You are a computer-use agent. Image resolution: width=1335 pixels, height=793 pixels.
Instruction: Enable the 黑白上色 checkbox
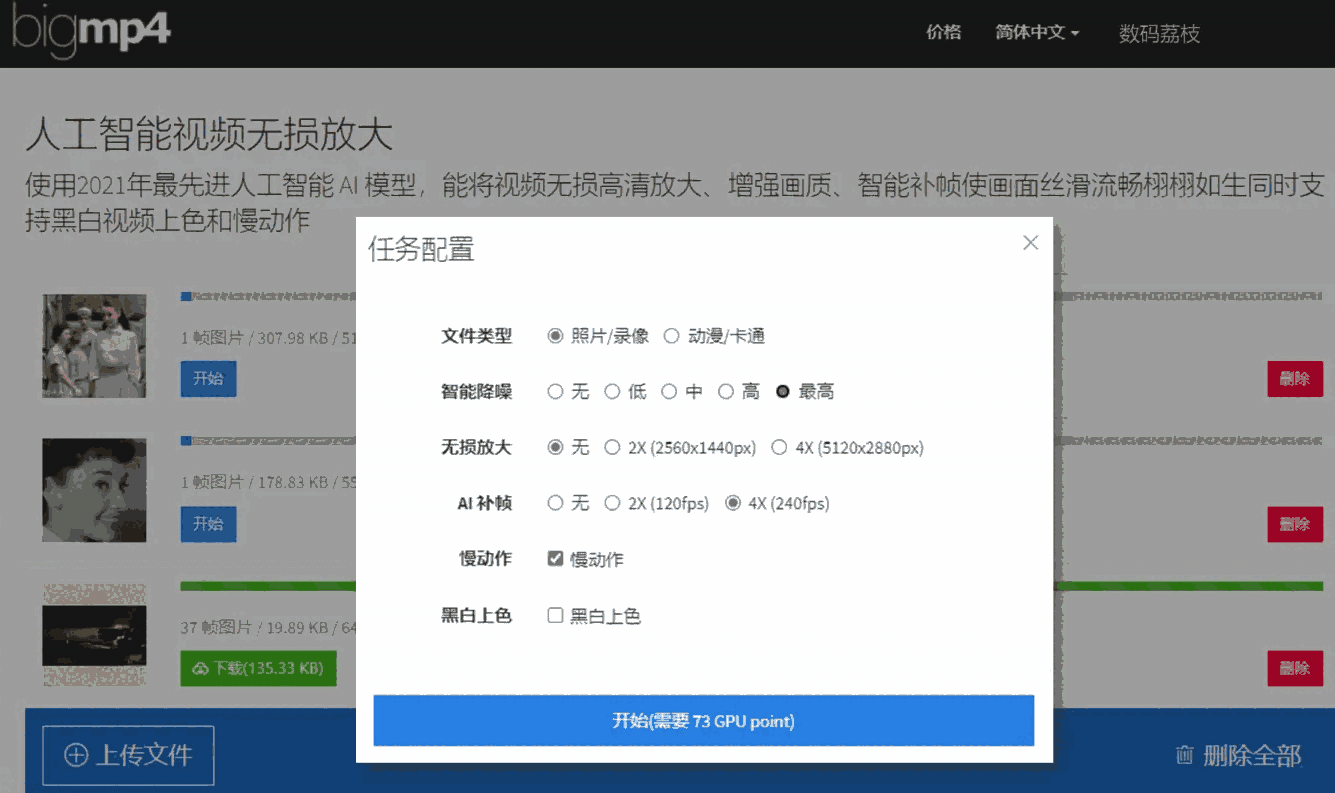click(x=556, y=616)
